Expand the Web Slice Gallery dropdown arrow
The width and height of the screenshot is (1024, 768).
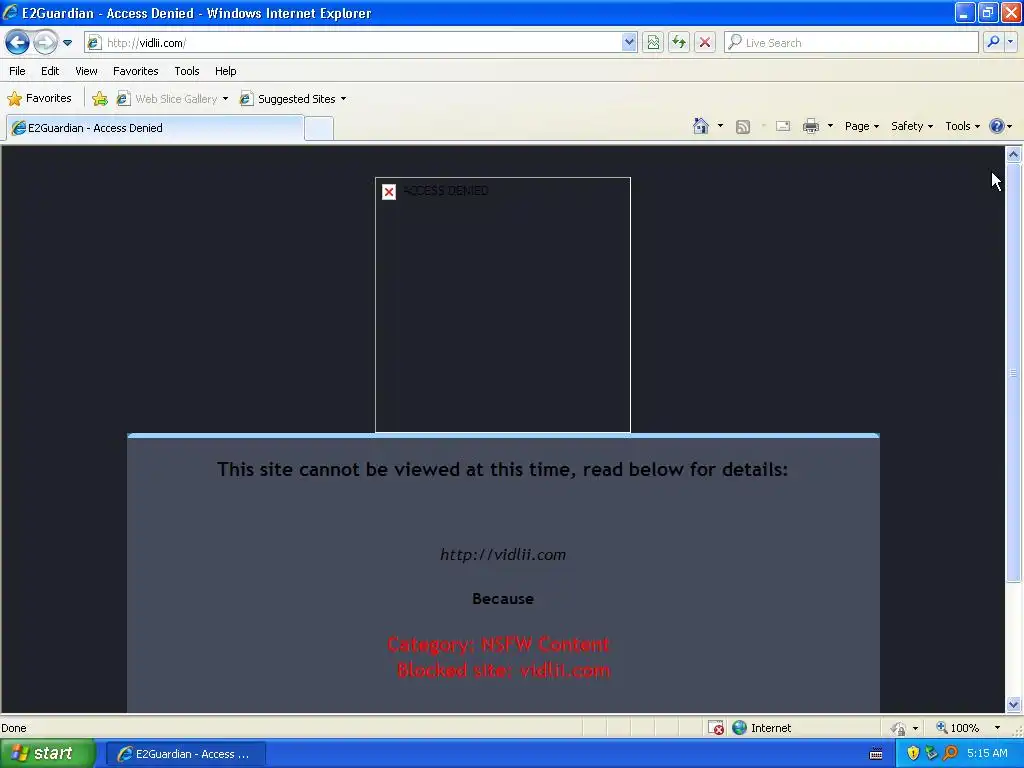pos(225,99)
